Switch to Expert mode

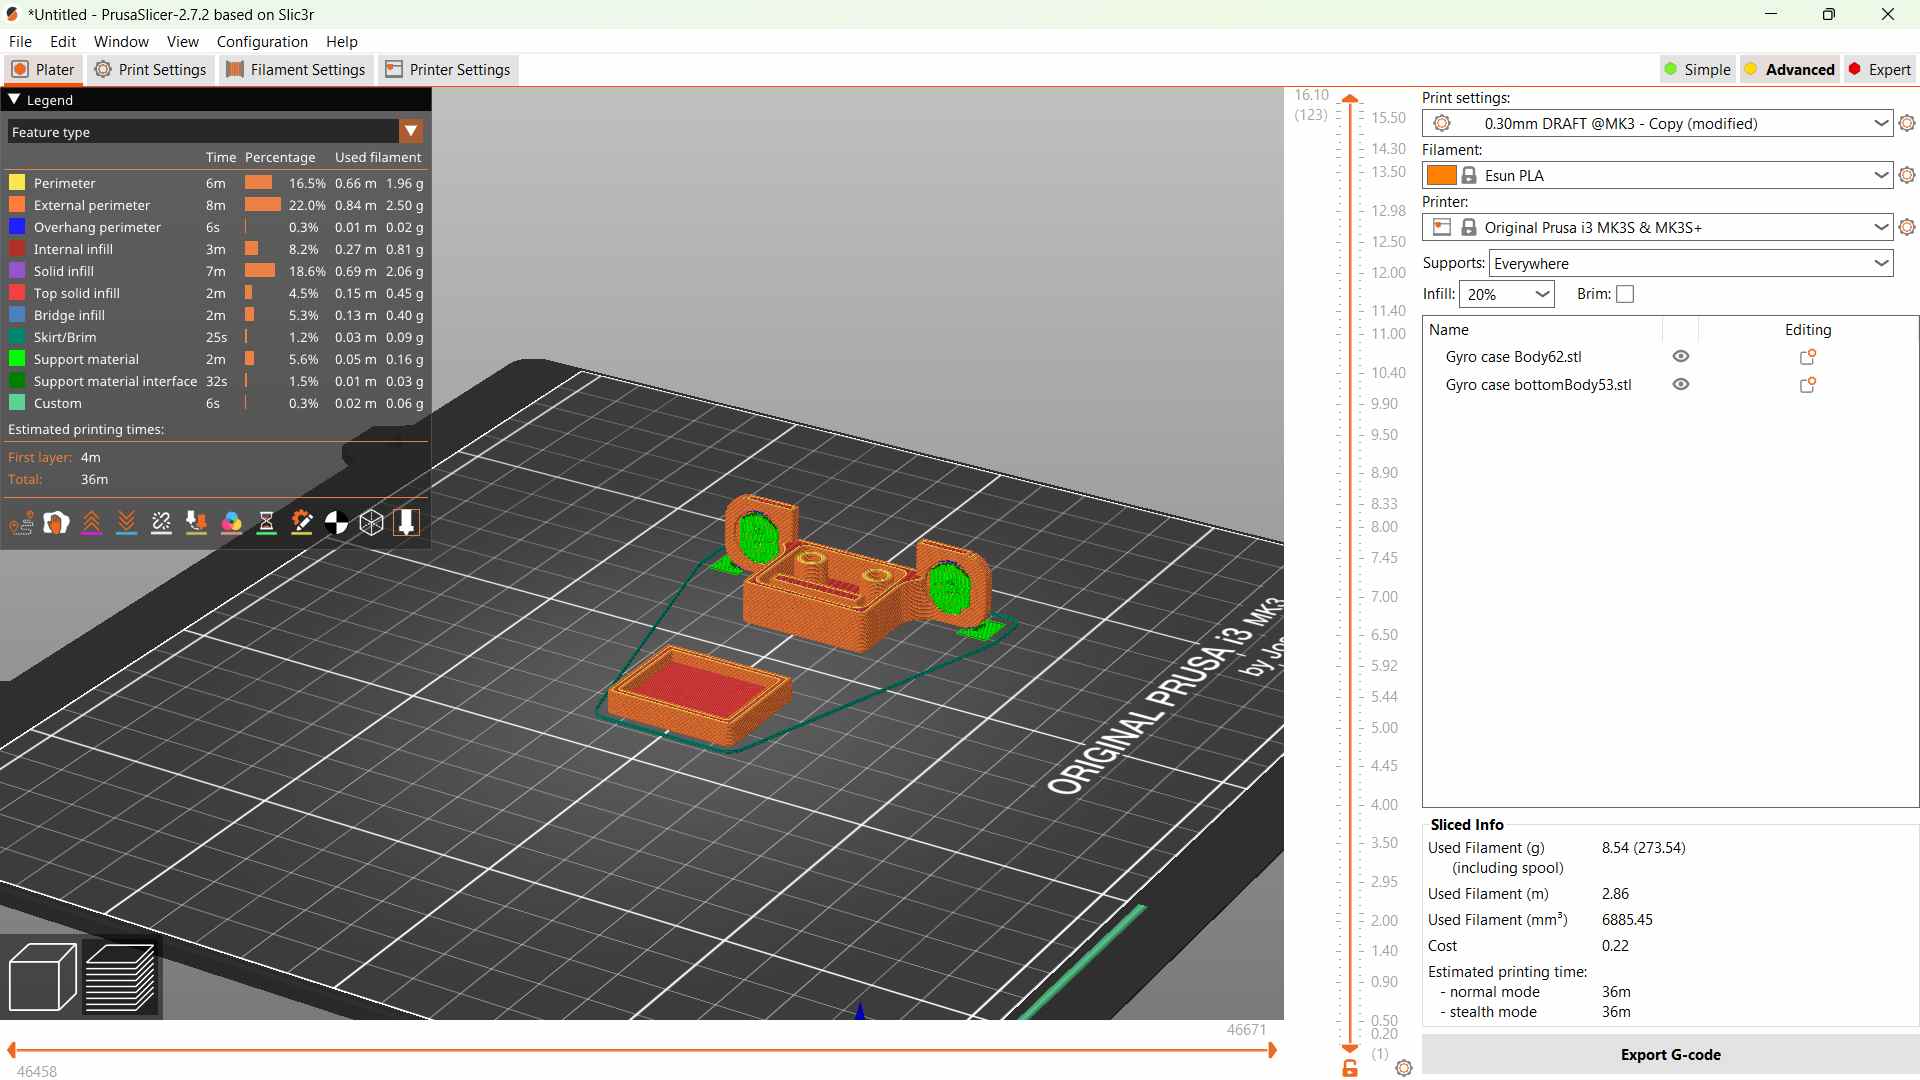click(x=1880, y=70)
